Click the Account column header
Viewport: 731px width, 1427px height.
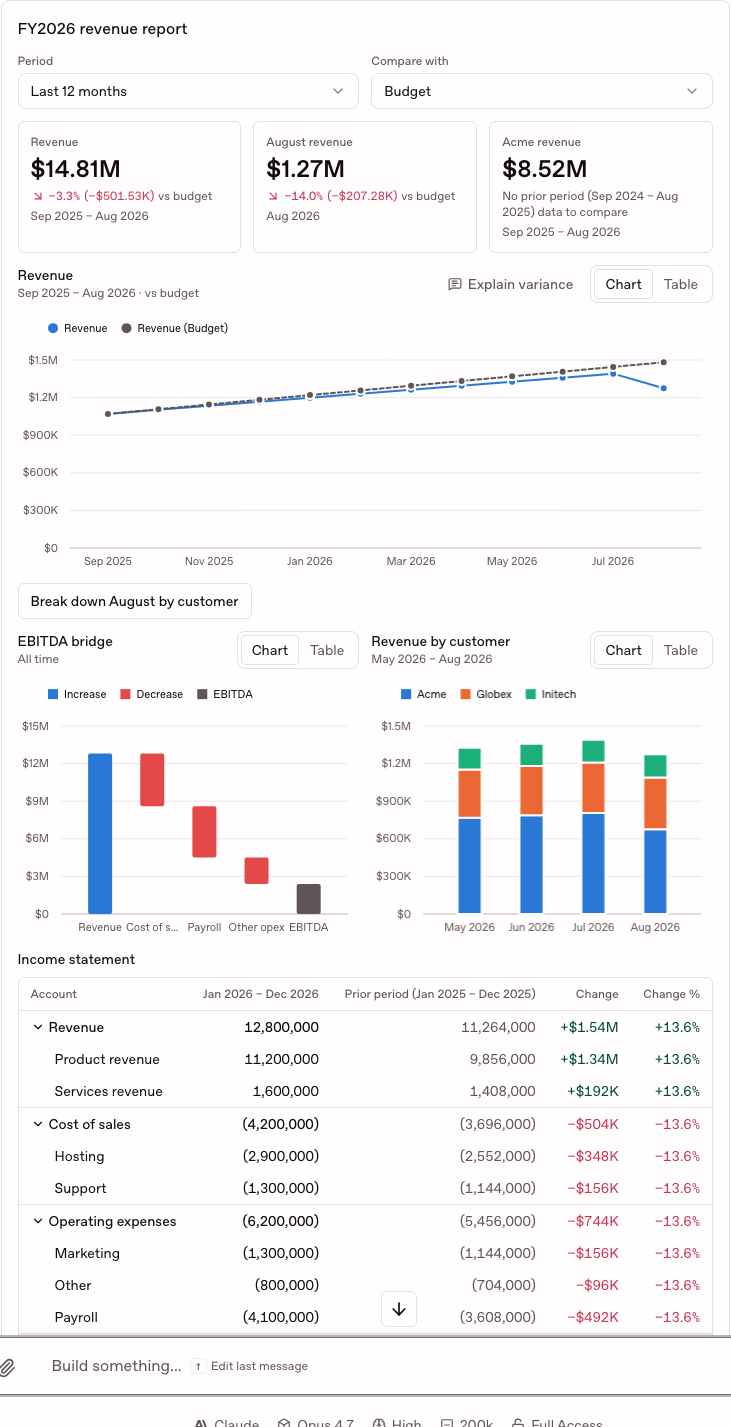click(54, 994)
